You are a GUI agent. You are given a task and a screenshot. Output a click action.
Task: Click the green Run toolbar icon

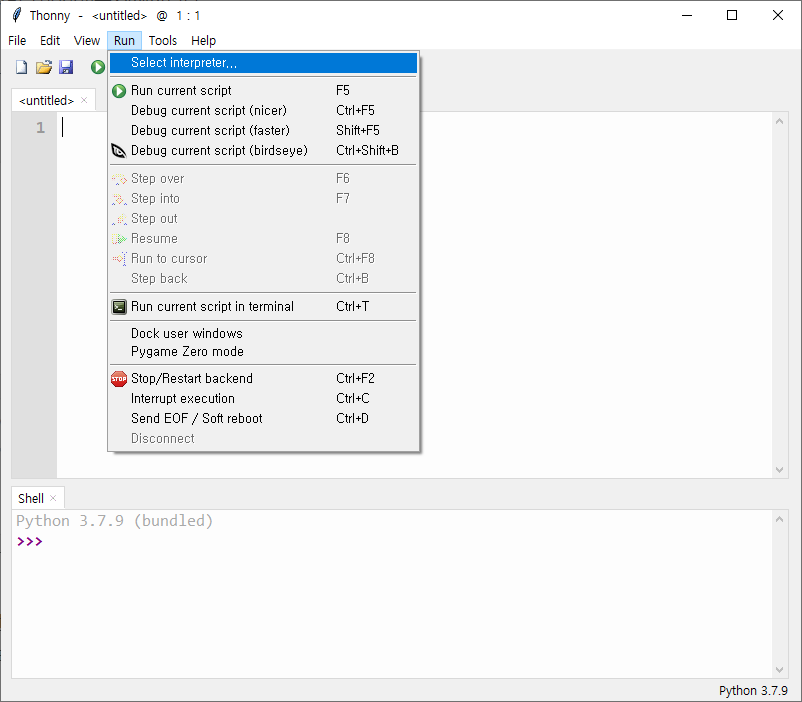(98, 67)
